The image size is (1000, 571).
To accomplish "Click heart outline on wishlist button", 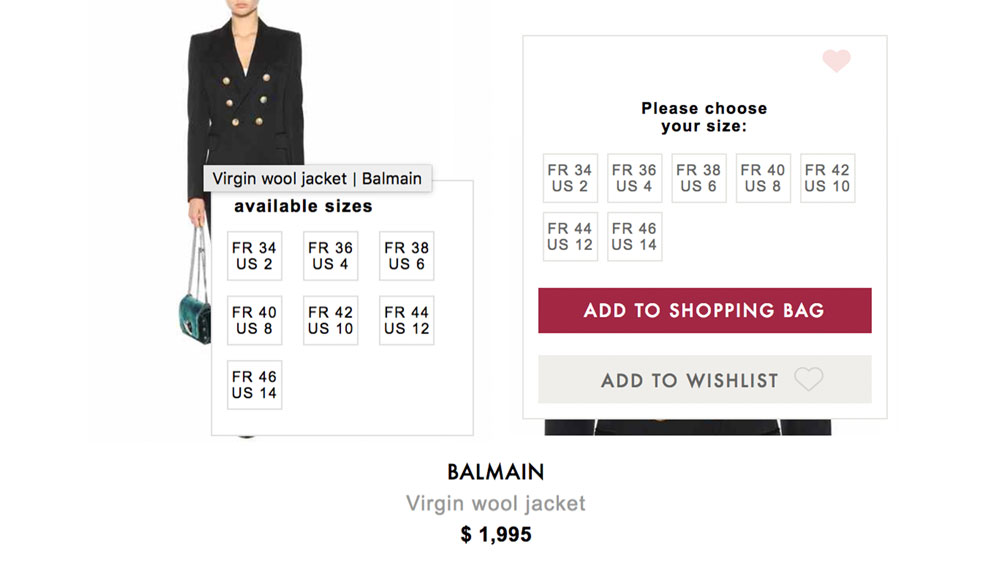I will point(808,379).
